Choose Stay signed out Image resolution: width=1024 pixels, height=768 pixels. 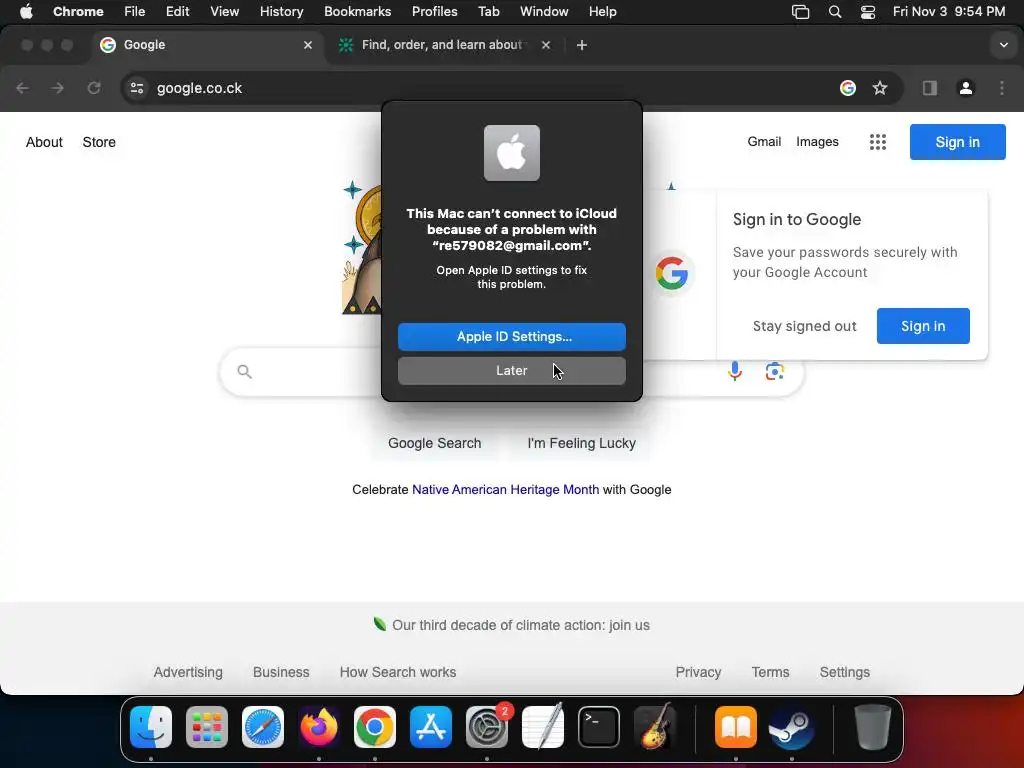pyautogui.click(x=804, y=326)
